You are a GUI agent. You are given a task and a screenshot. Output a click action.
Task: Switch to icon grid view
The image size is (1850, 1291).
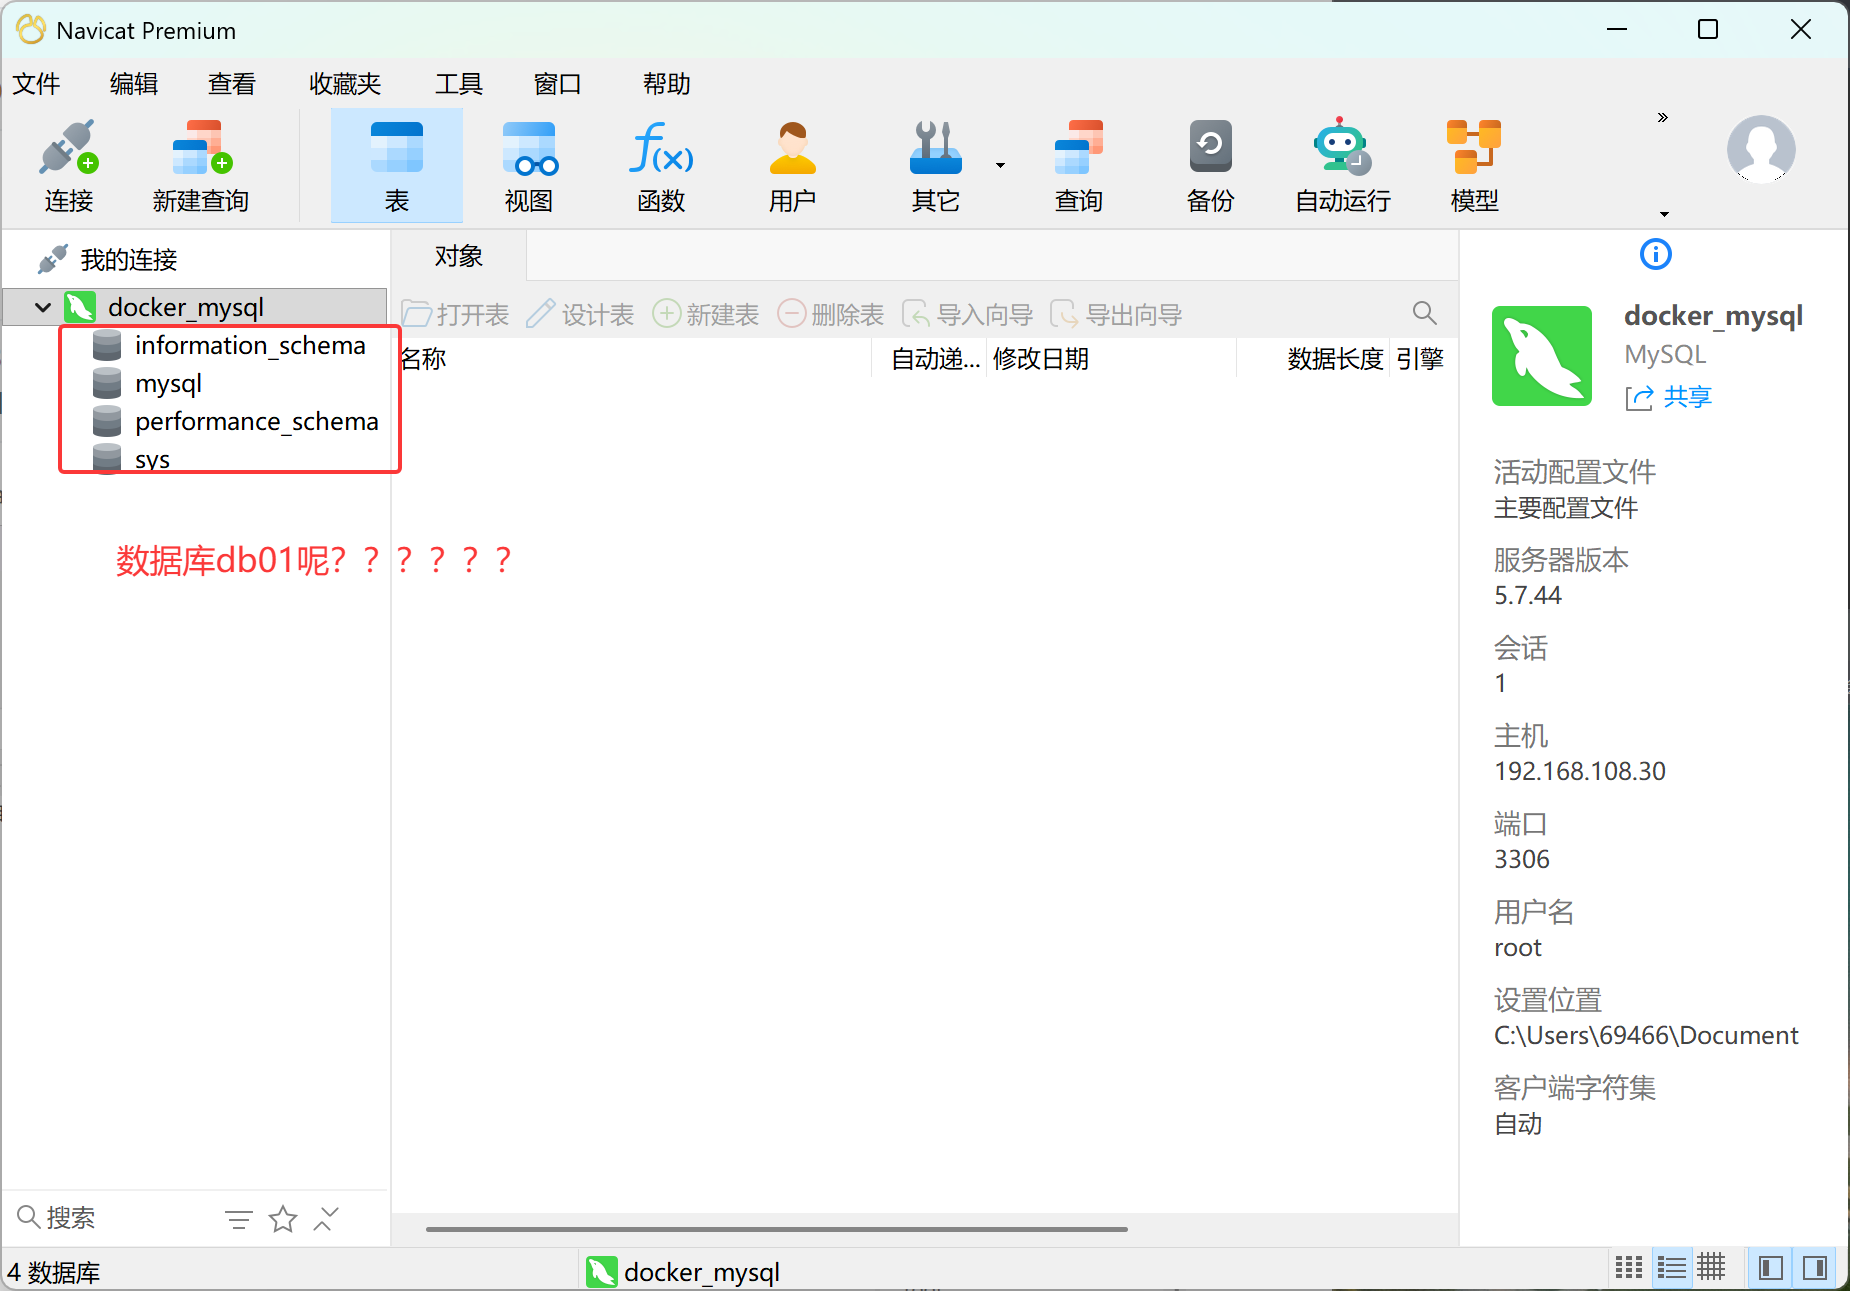1629,1268
